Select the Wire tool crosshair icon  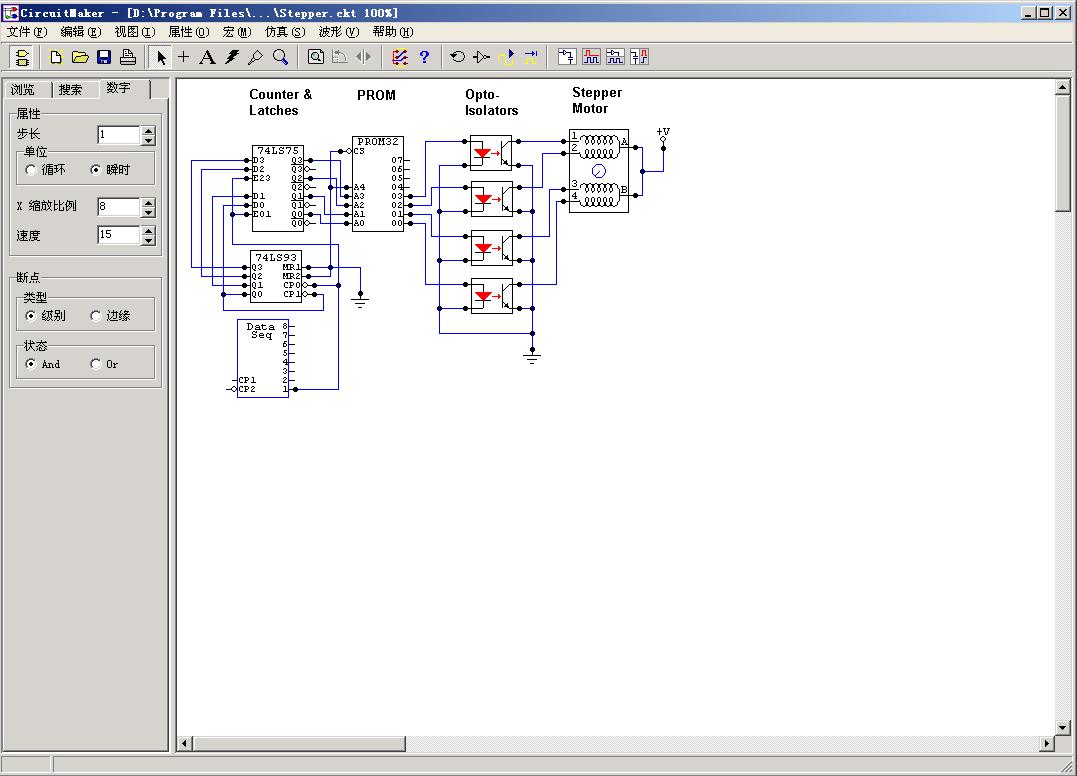coord(183,57)
